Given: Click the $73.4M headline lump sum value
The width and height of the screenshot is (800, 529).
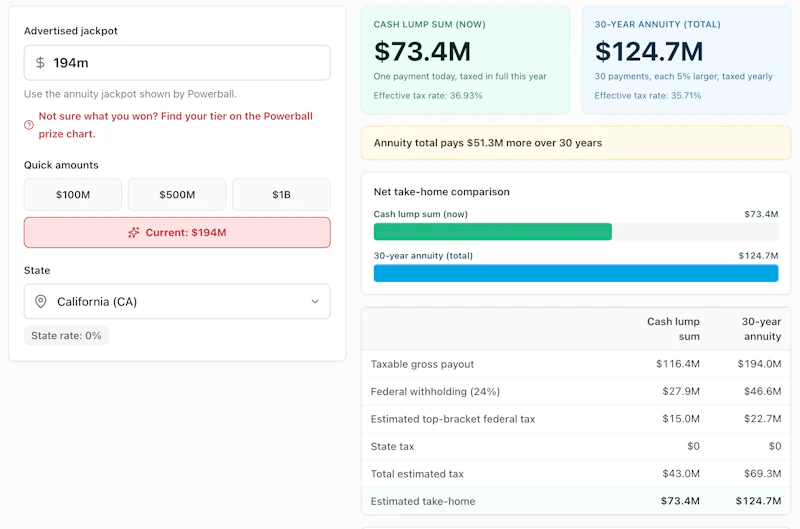Looking at the screenshot, I should pyautogui.click(x=422, y=52).
